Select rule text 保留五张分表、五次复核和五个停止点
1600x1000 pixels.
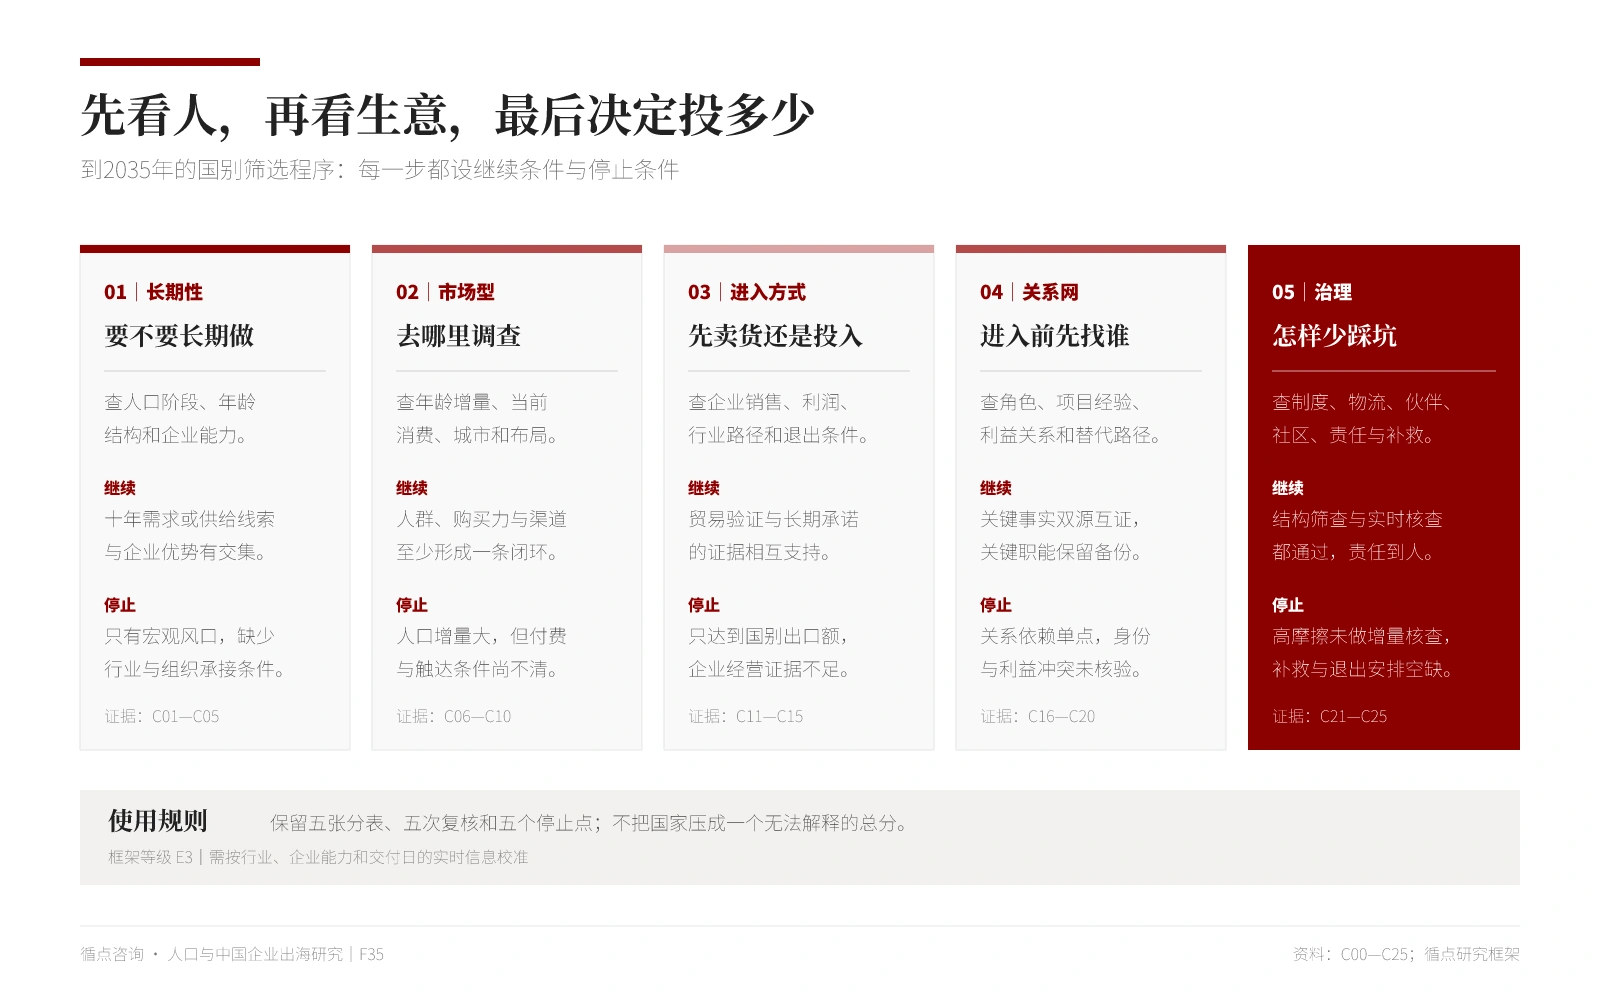click(431, 823)
